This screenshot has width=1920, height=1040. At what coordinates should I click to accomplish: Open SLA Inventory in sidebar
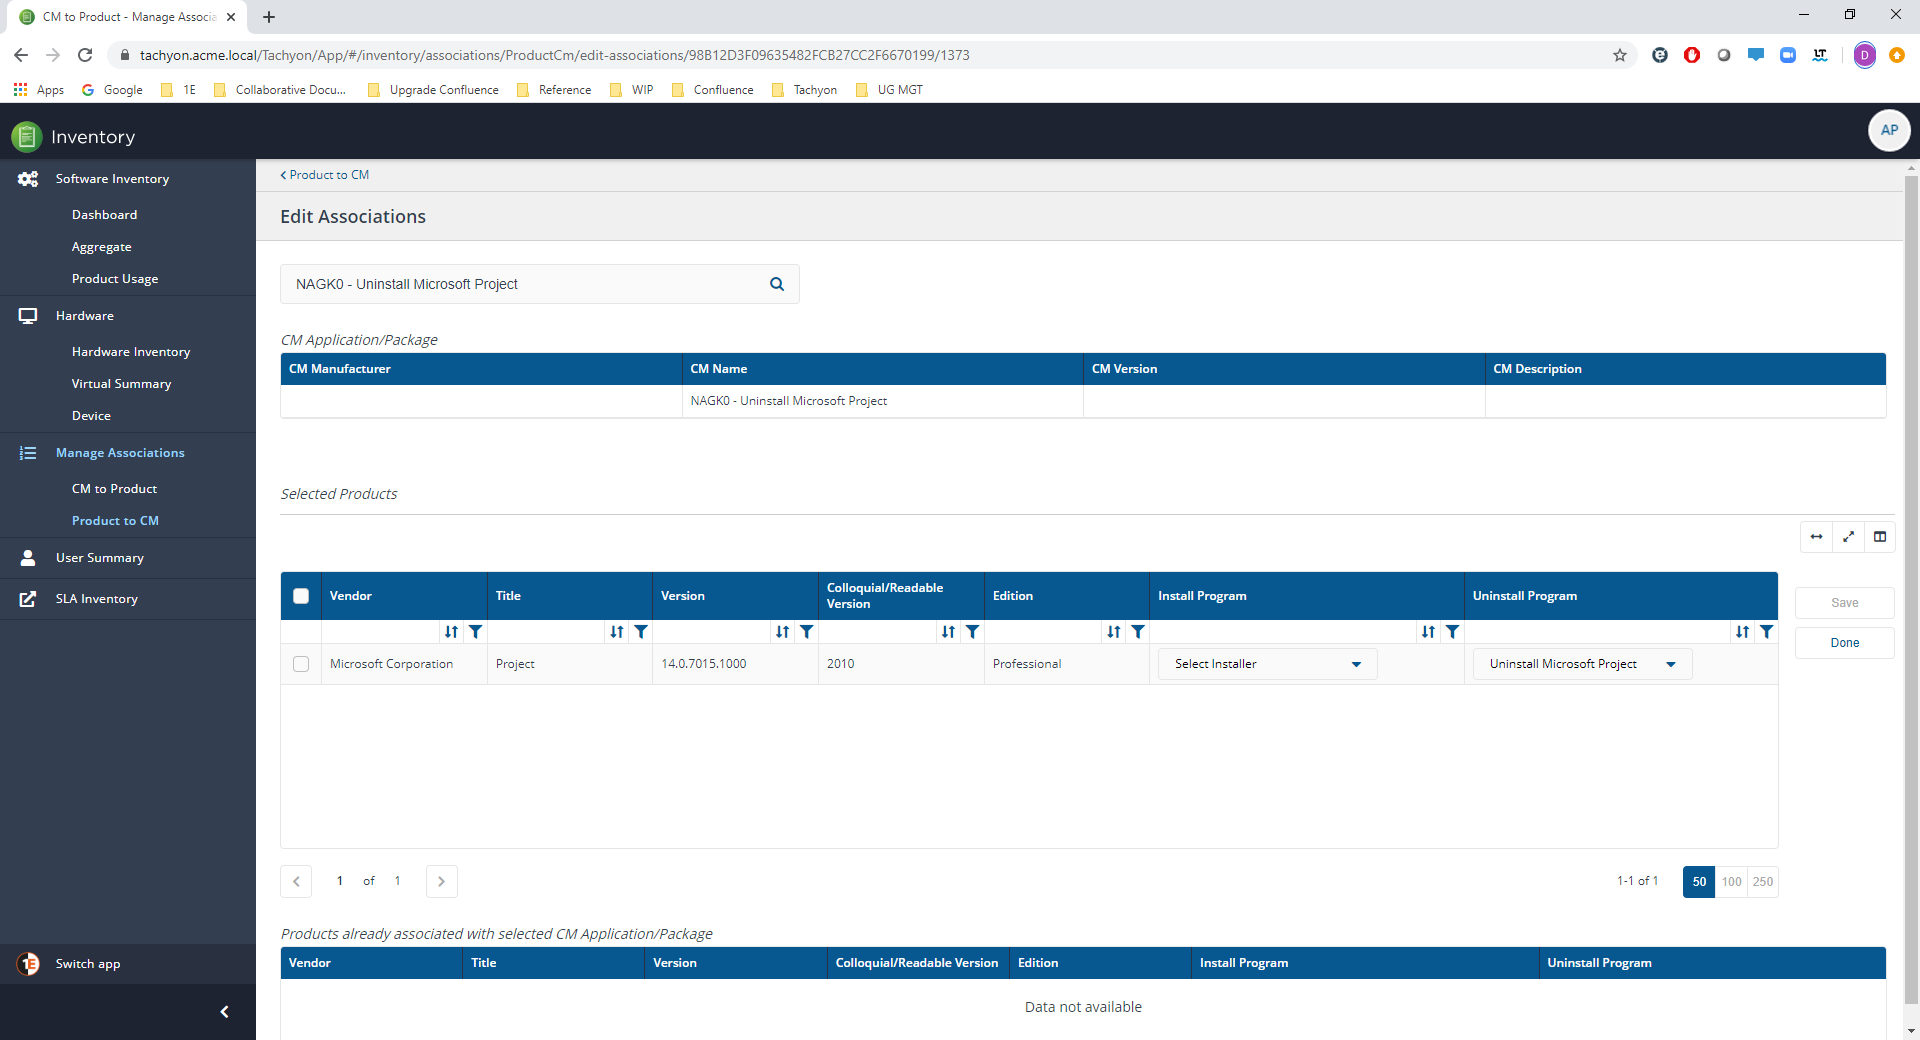(x=97, y=599)
